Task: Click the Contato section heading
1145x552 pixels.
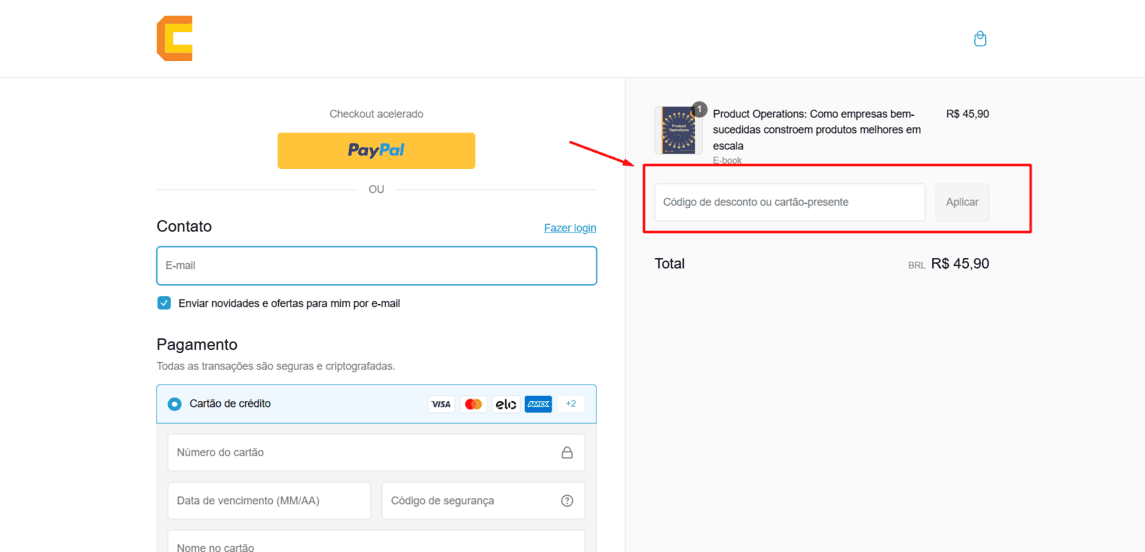Action: pos(184,226)
